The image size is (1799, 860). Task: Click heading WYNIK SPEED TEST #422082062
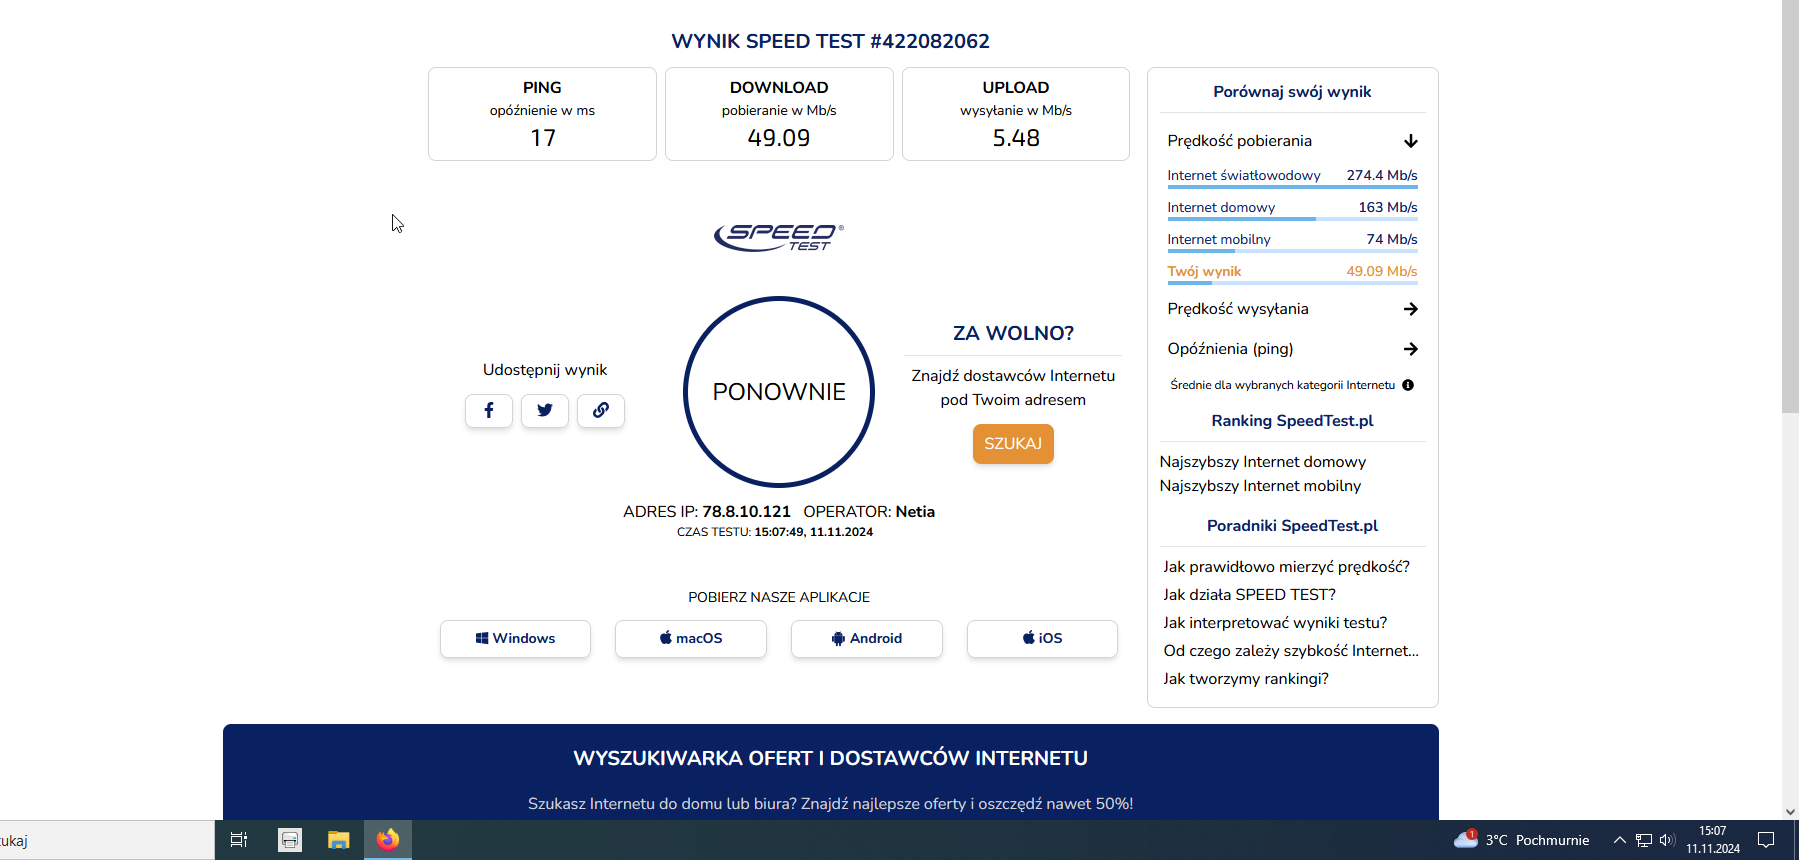830,41
